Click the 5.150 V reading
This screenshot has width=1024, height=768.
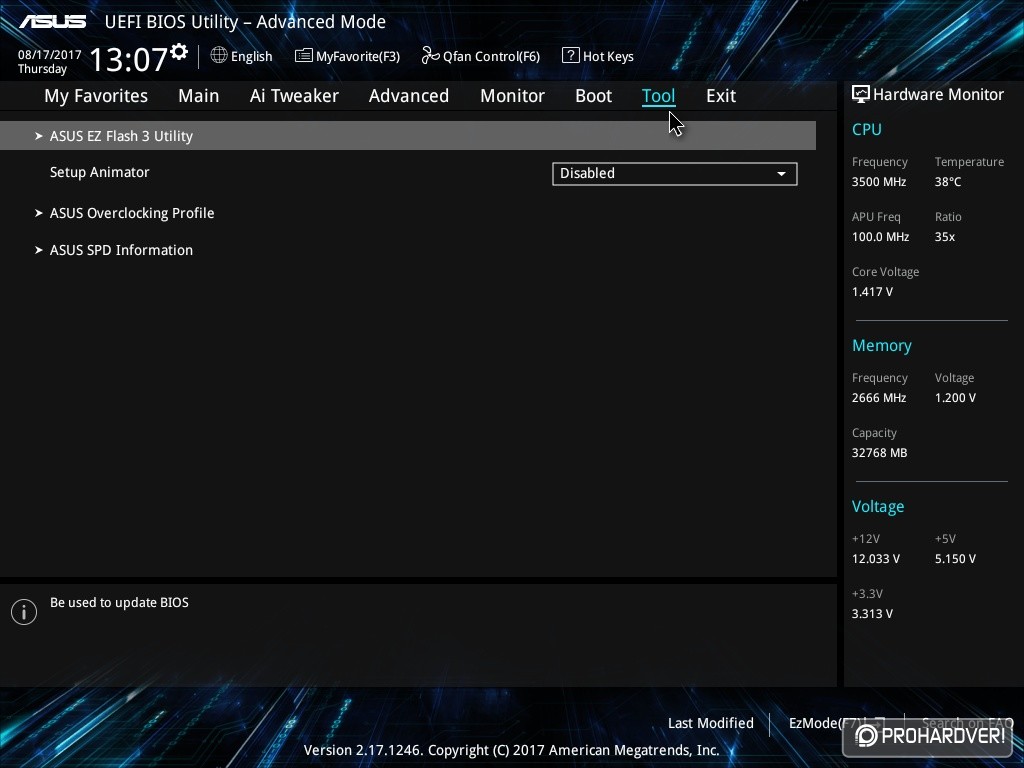[x=955, y=559]
